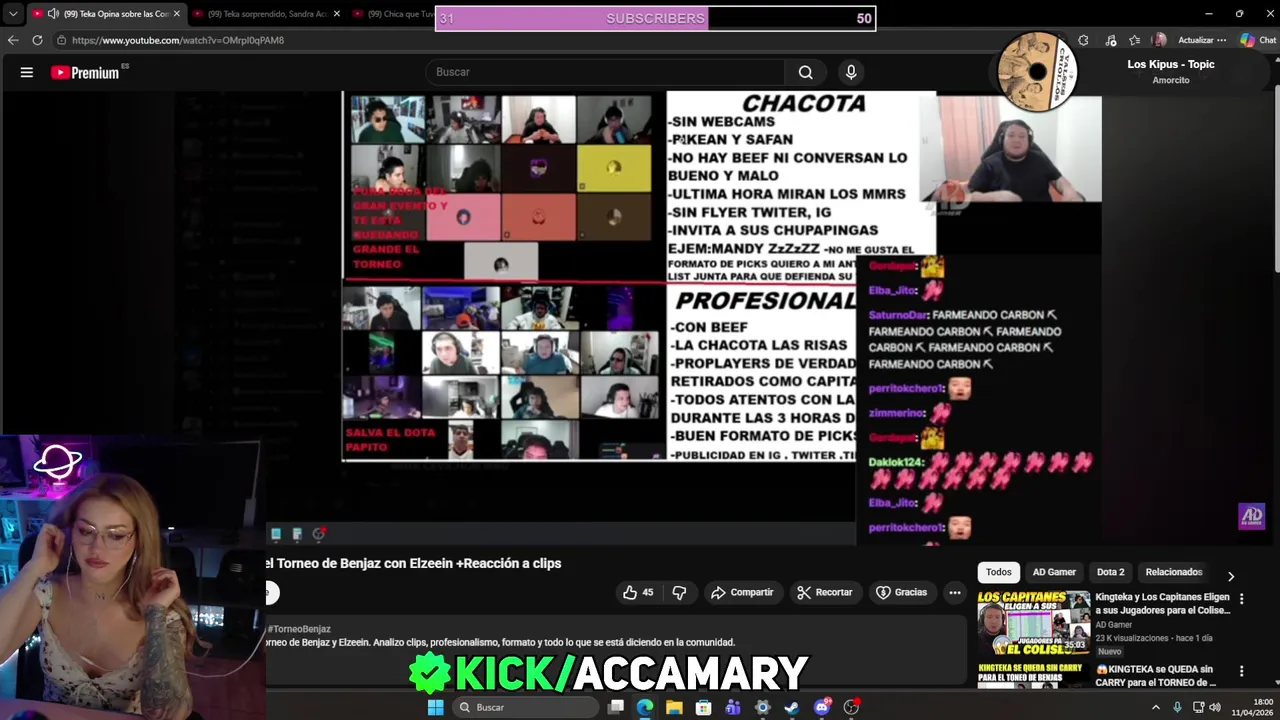Click the taskbar Buscar search box
This screenshot has height=720, width=1280.
(525, 707)
